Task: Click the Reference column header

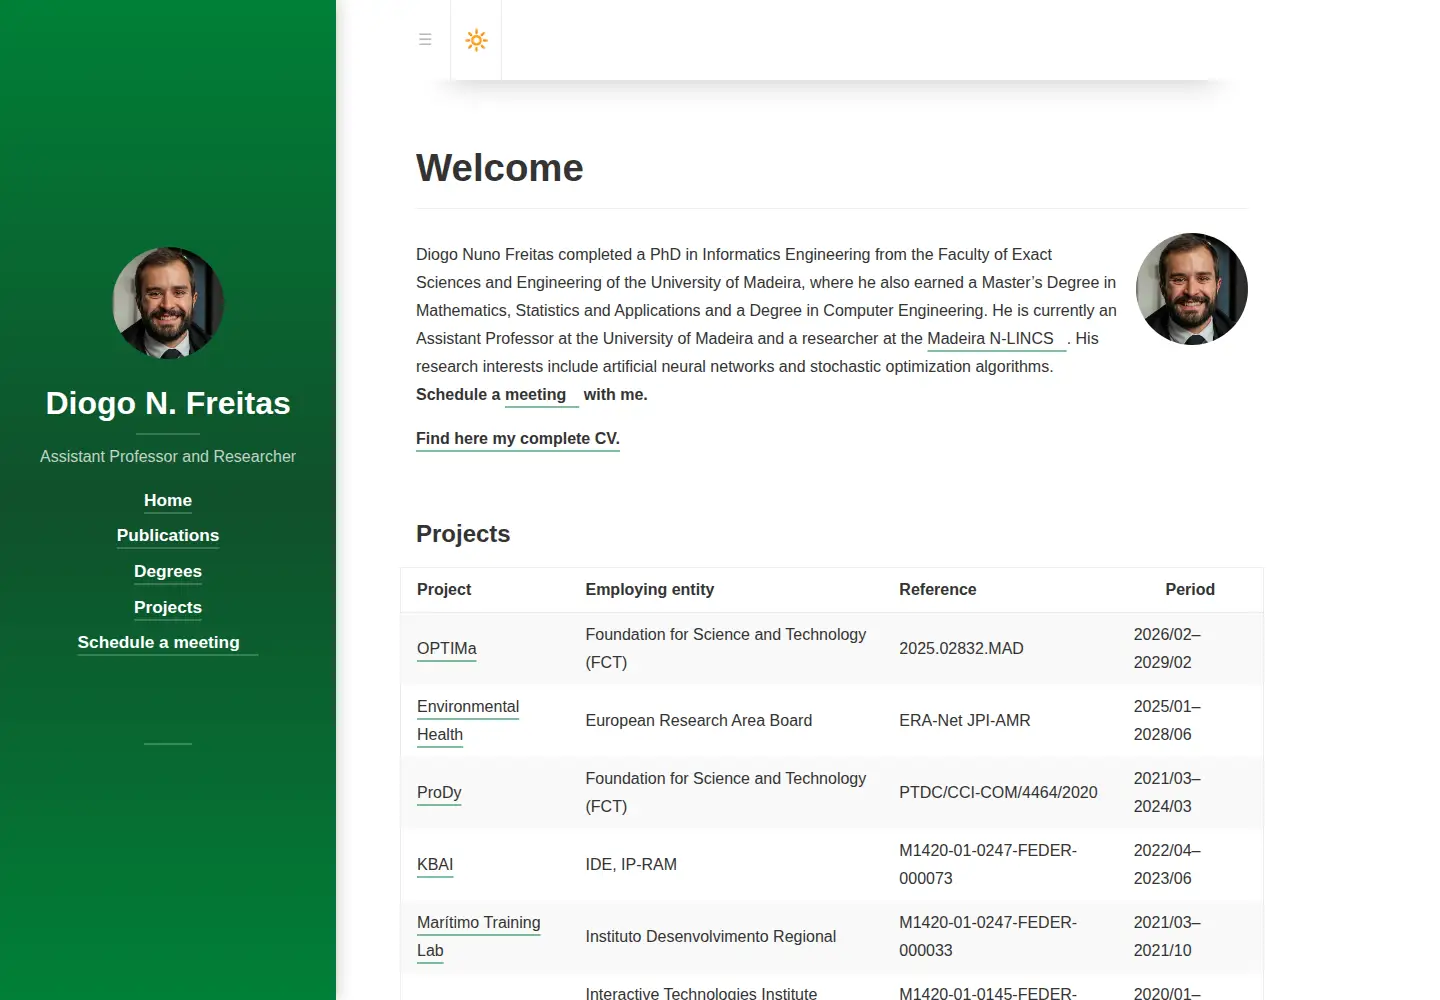Action: (x=938, y=589)
